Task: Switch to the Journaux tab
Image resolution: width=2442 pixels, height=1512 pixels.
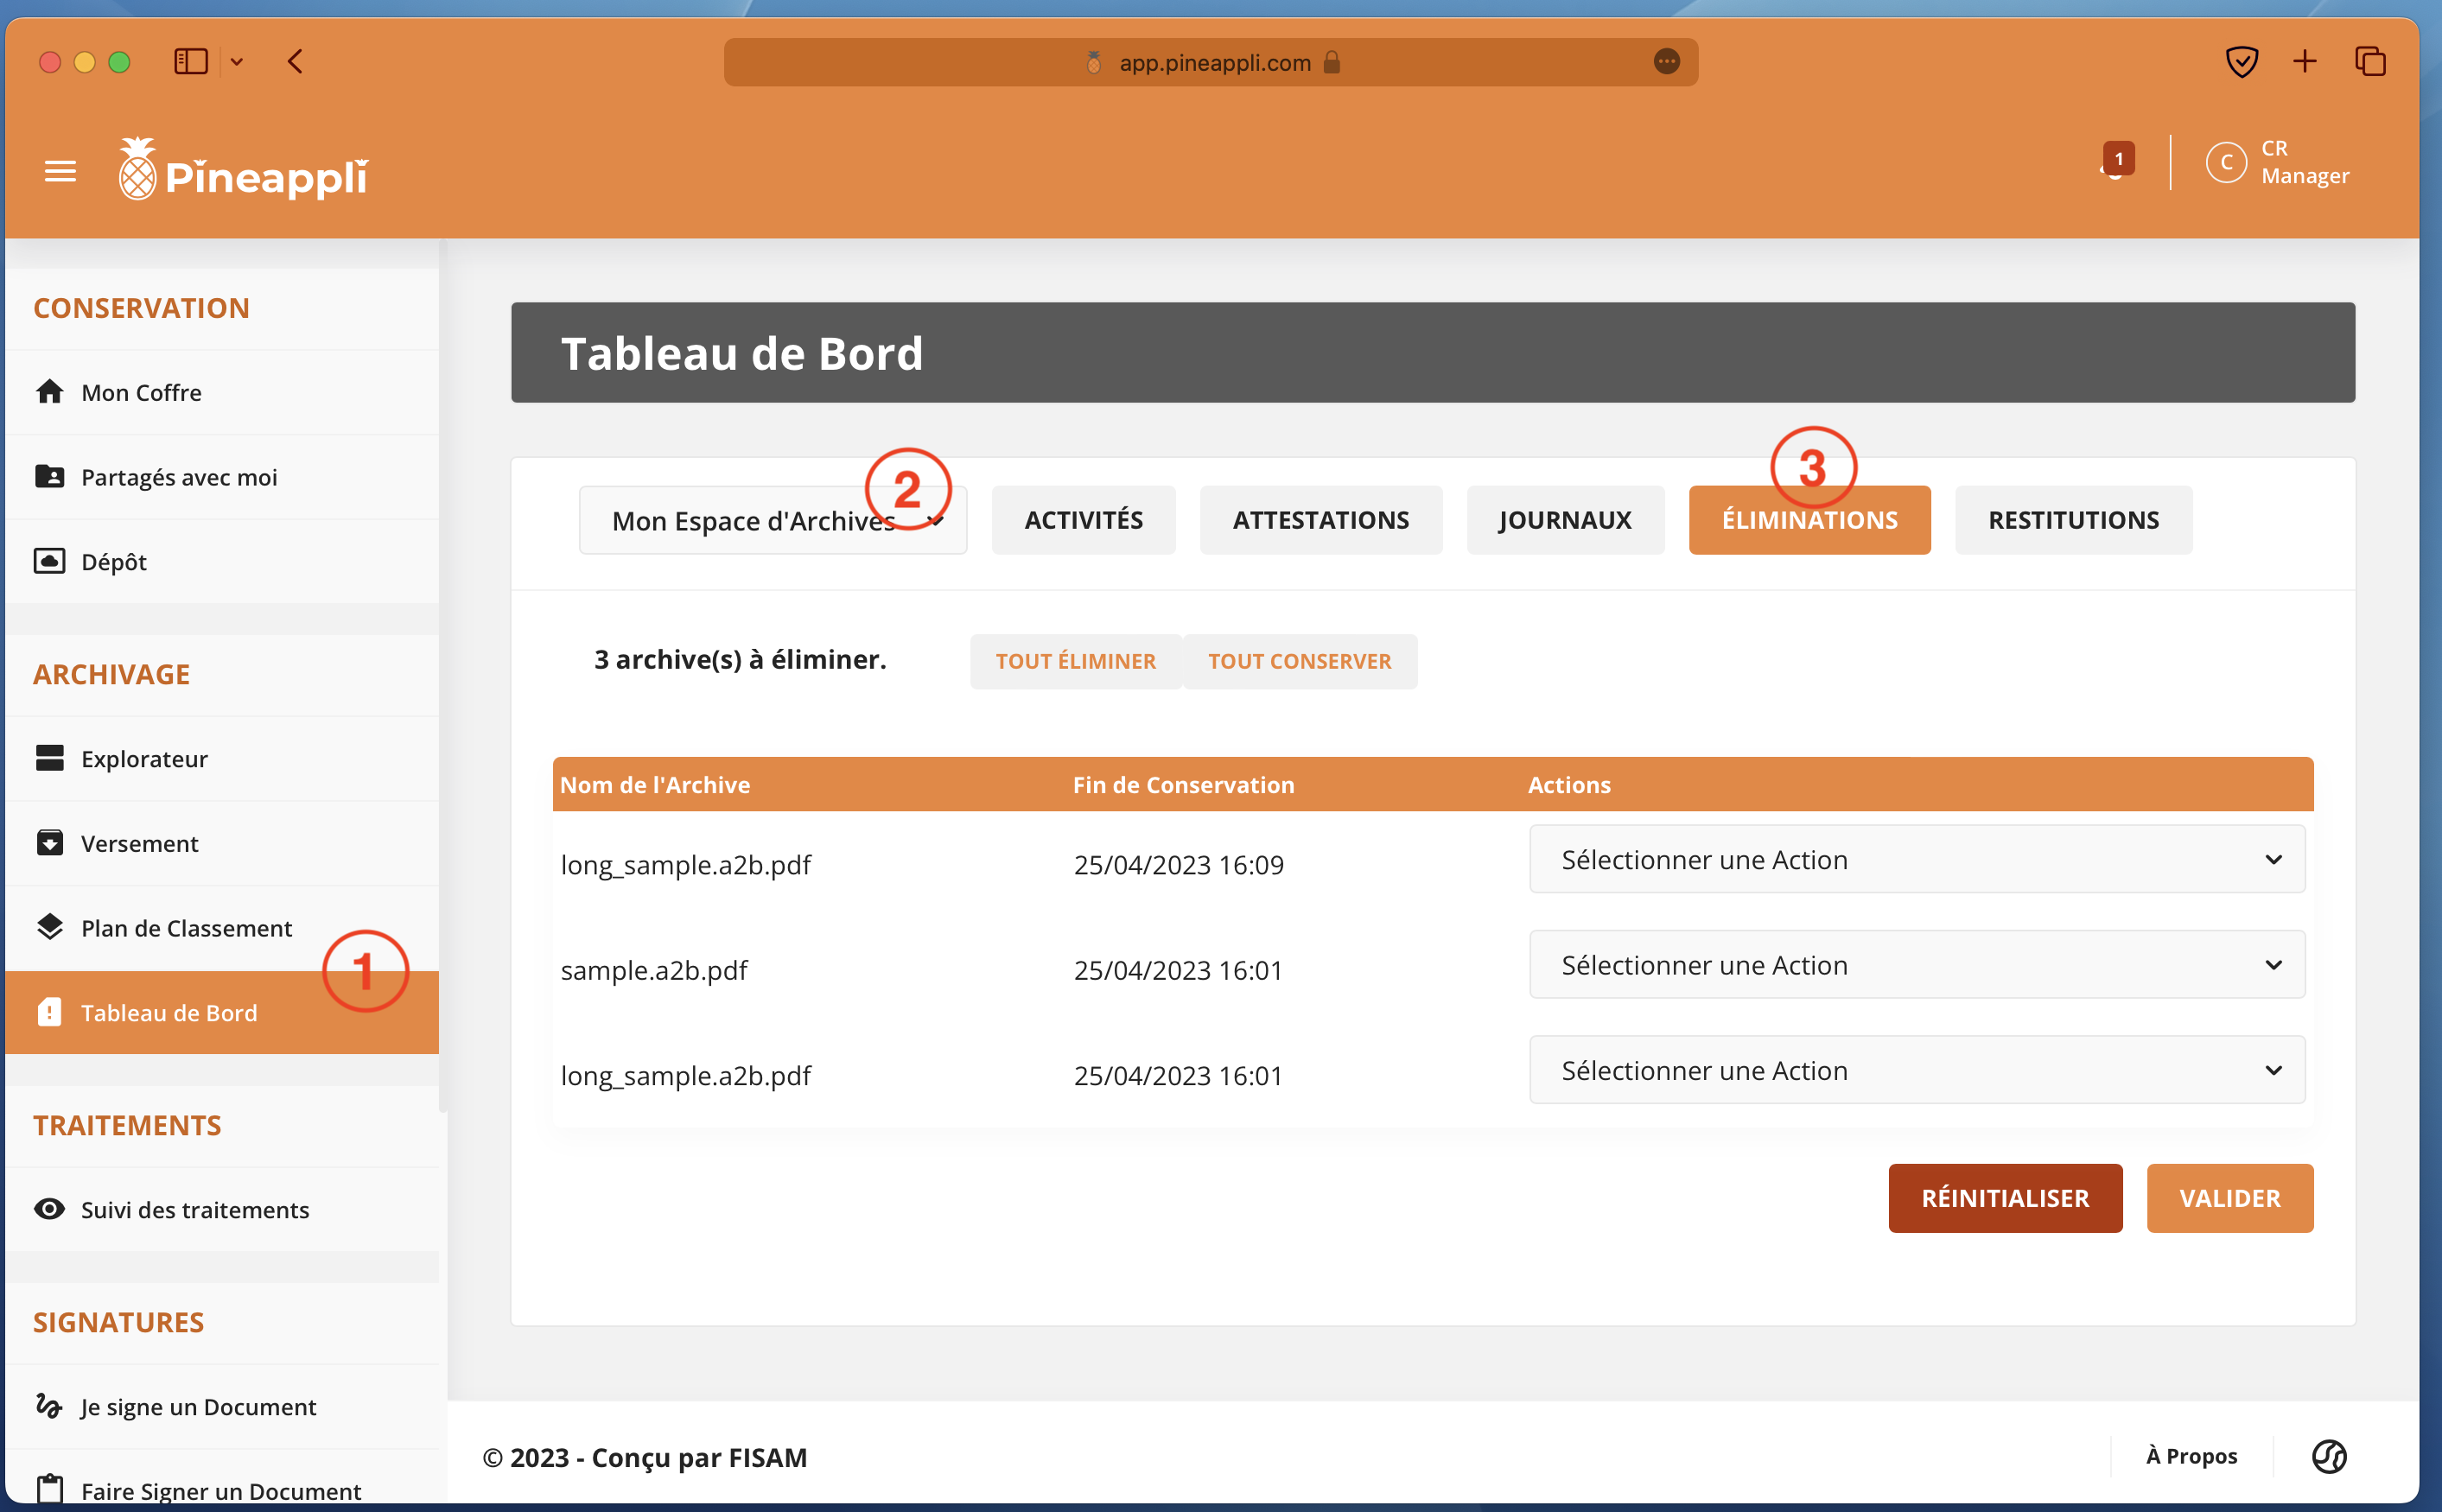Action: (x=1564, y=520)
